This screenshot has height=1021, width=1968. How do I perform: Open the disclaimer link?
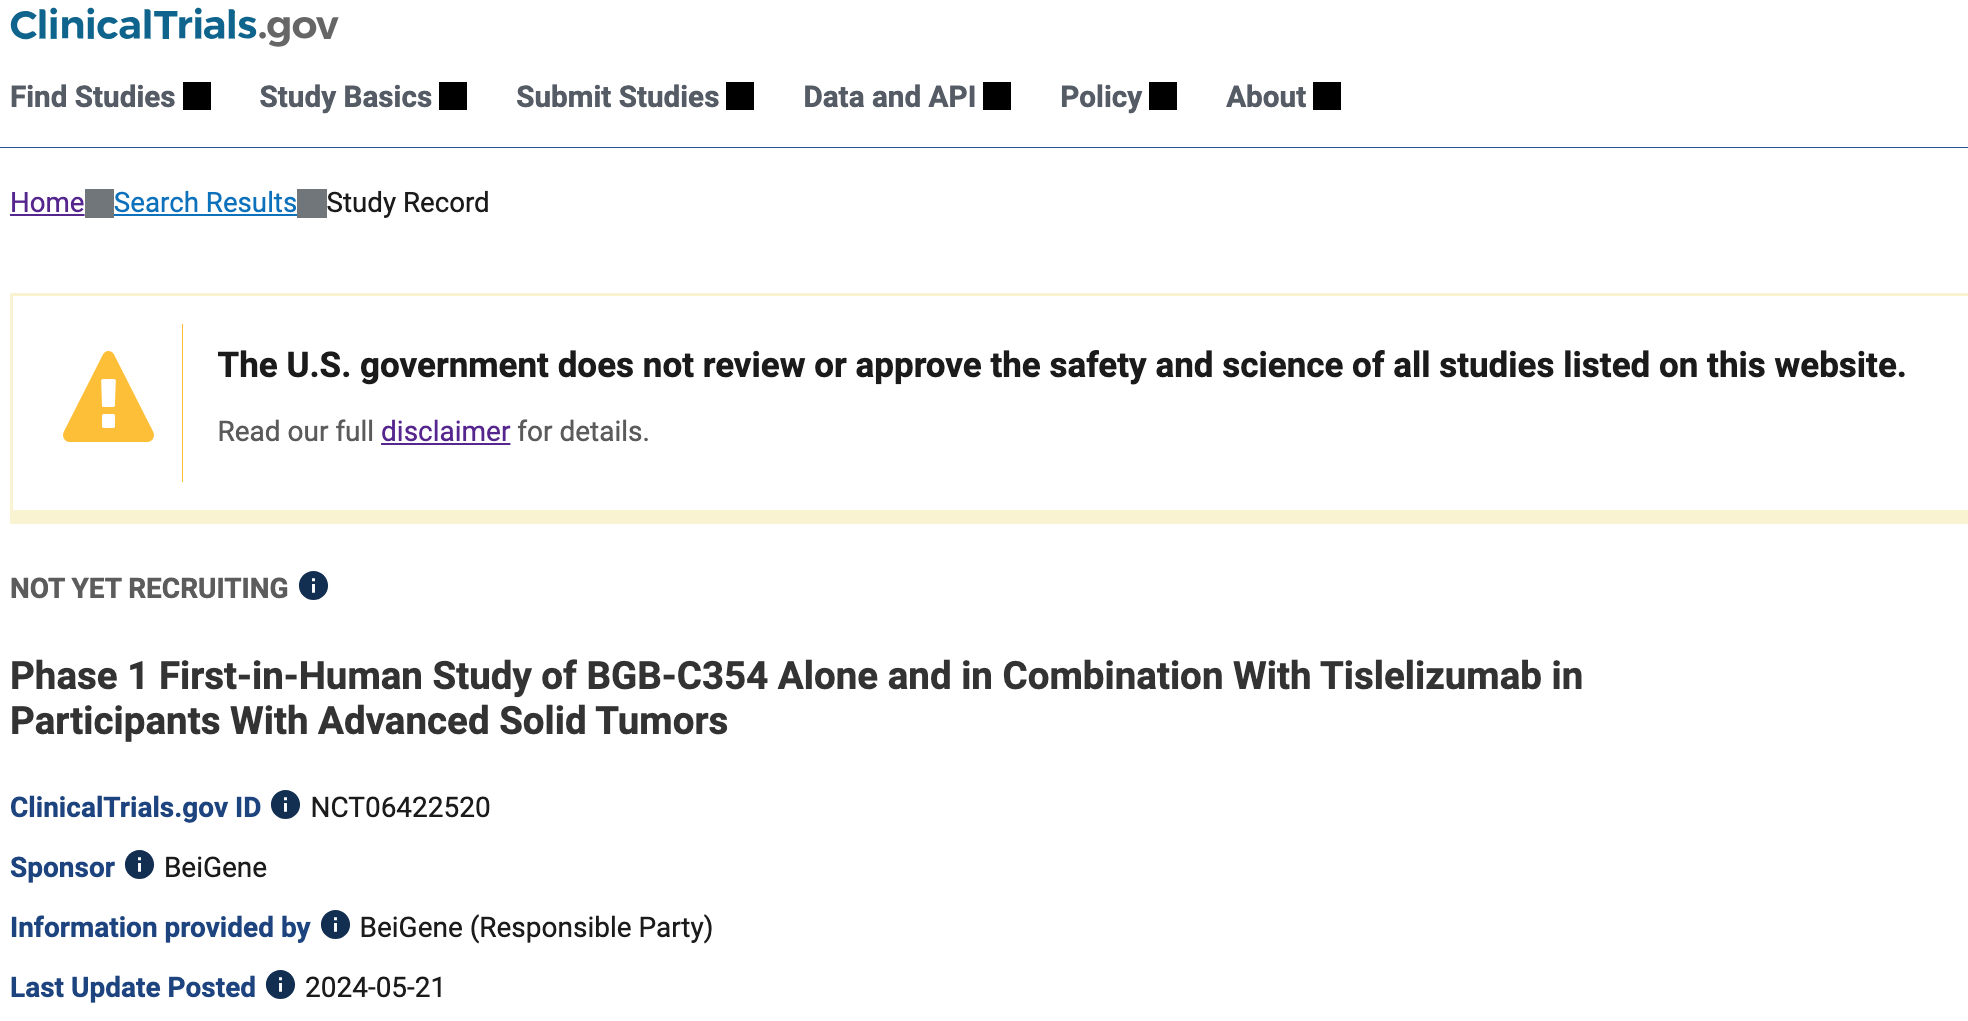coord(445,431)
